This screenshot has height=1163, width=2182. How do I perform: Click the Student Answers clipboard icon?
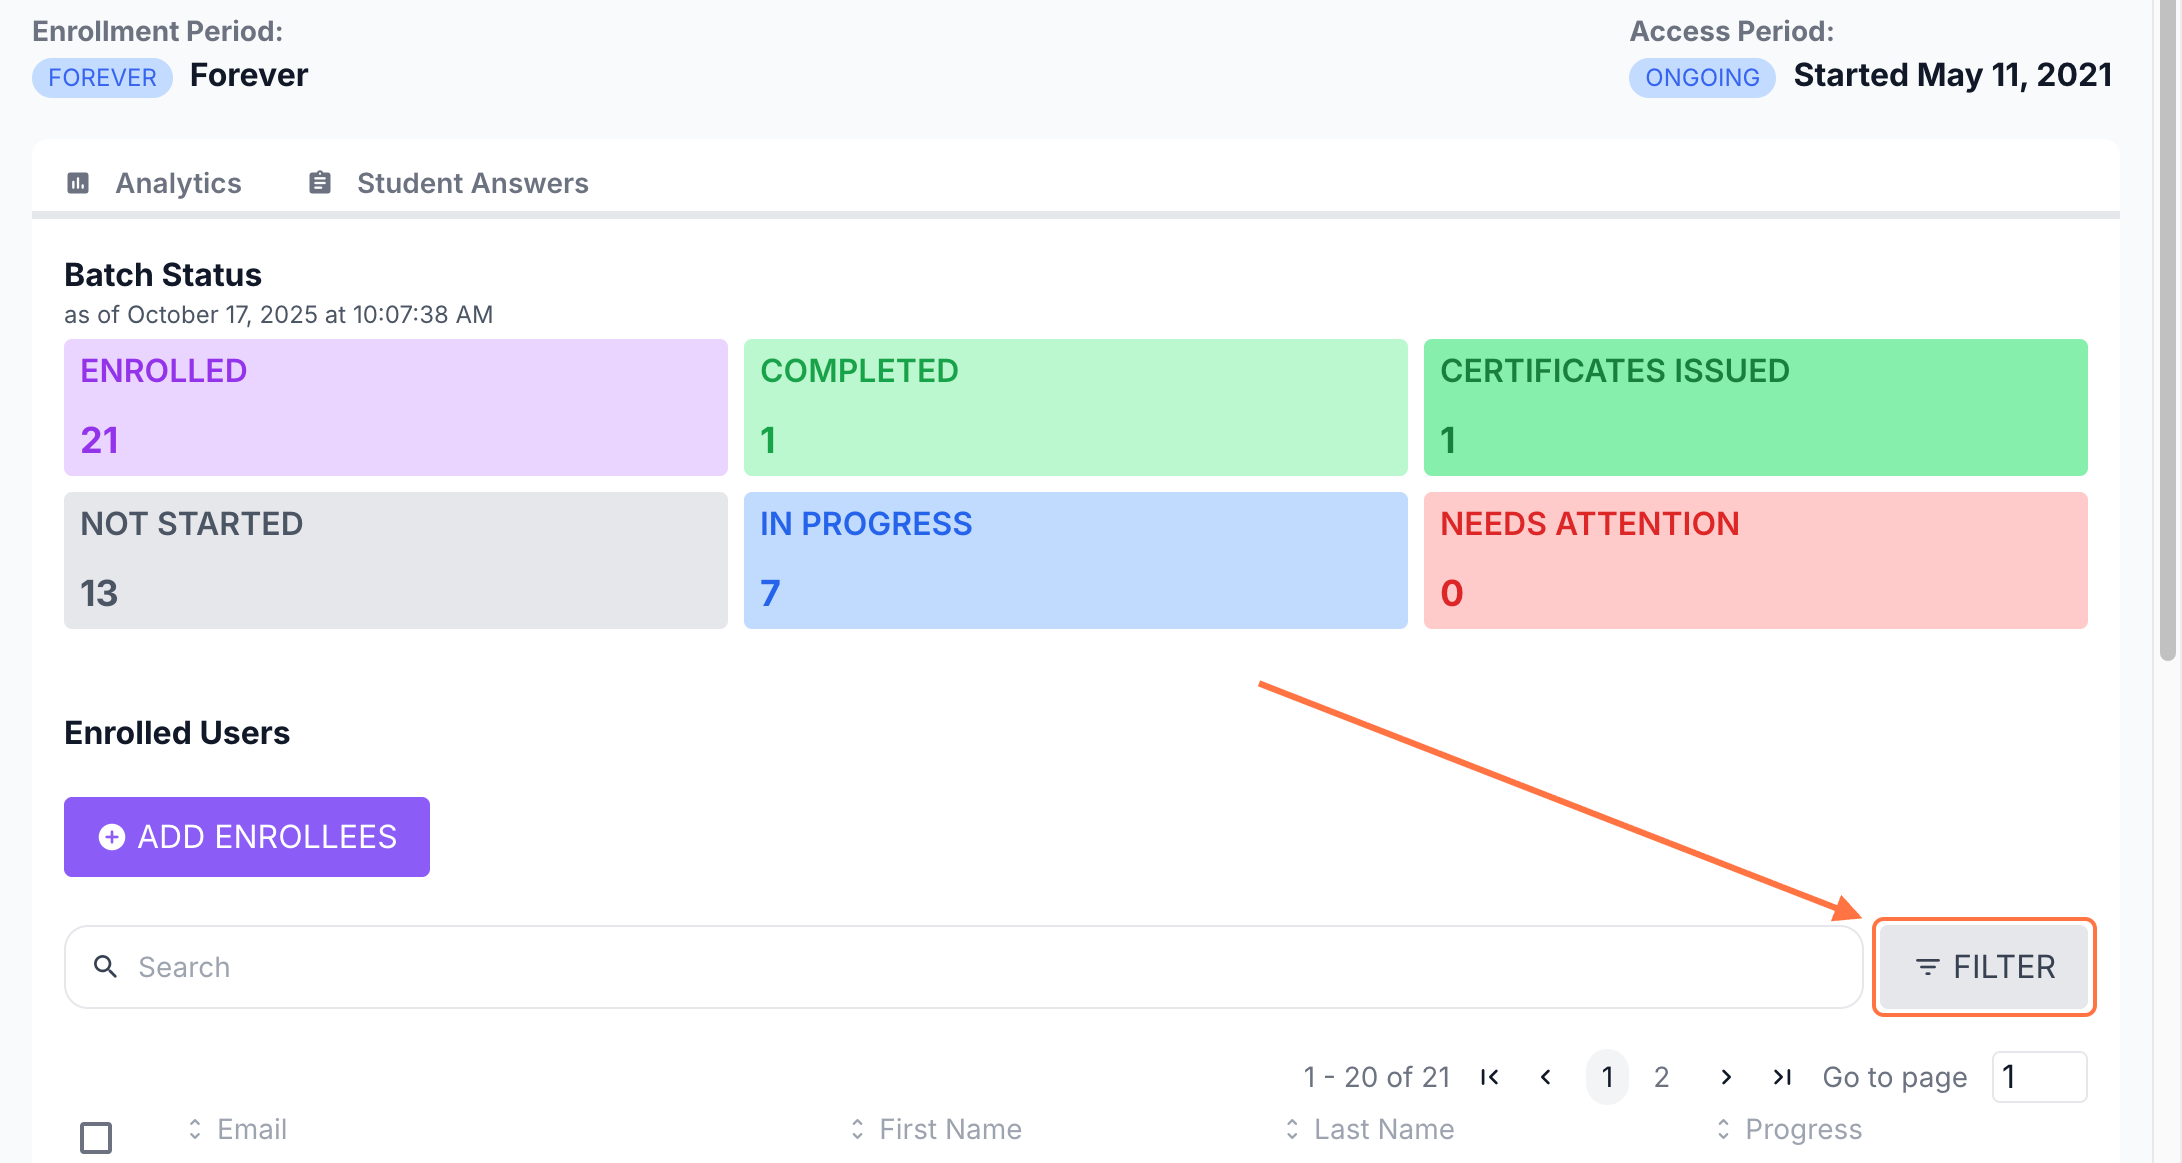(320, 183)
